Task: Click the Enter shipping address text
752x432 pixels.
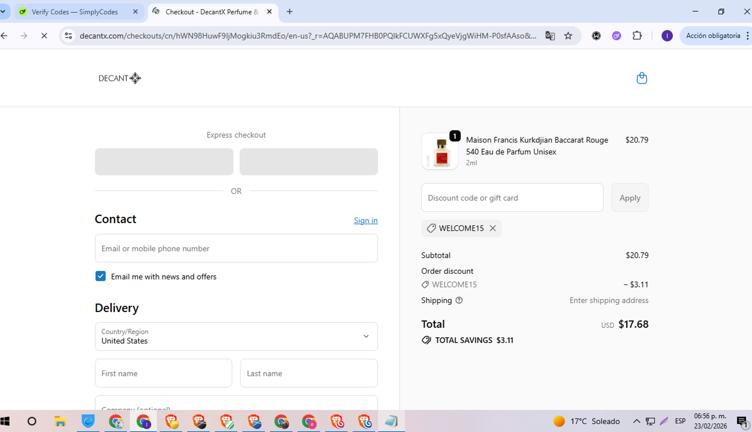Action: click(x=609, y=300)
